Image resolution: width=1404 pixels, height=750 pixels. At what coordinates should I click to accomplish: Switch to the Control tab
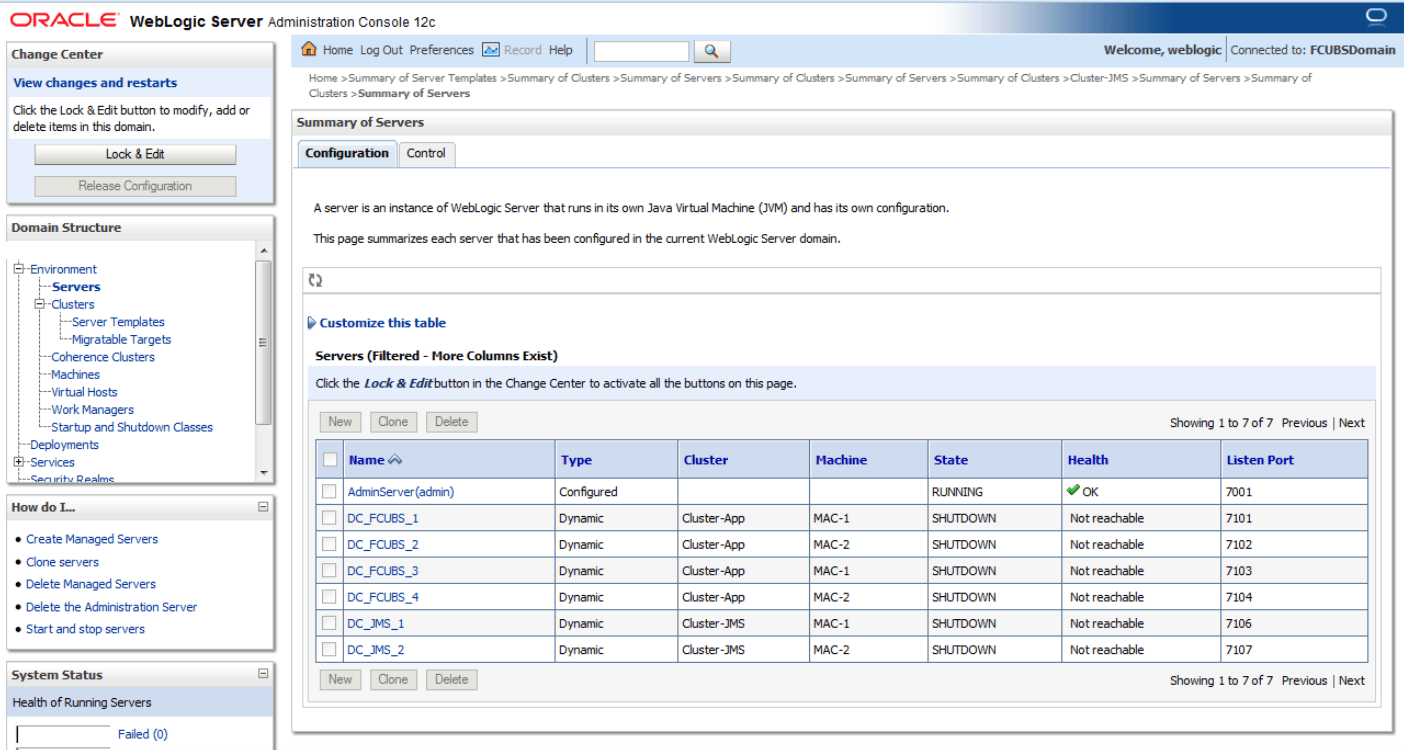click(427, 153)
